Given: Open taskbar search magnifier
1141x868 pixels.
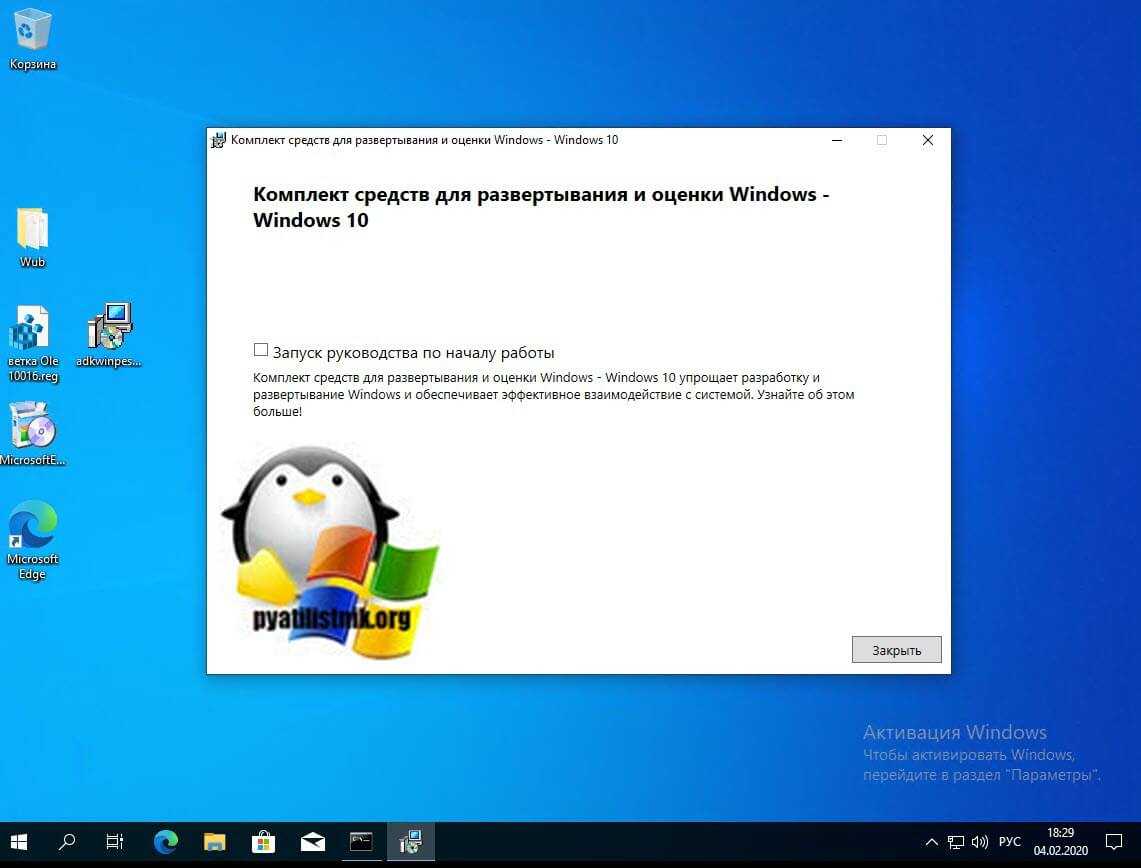Looking at the screenshot, I should pyautogui.click(x=67, y=842).
